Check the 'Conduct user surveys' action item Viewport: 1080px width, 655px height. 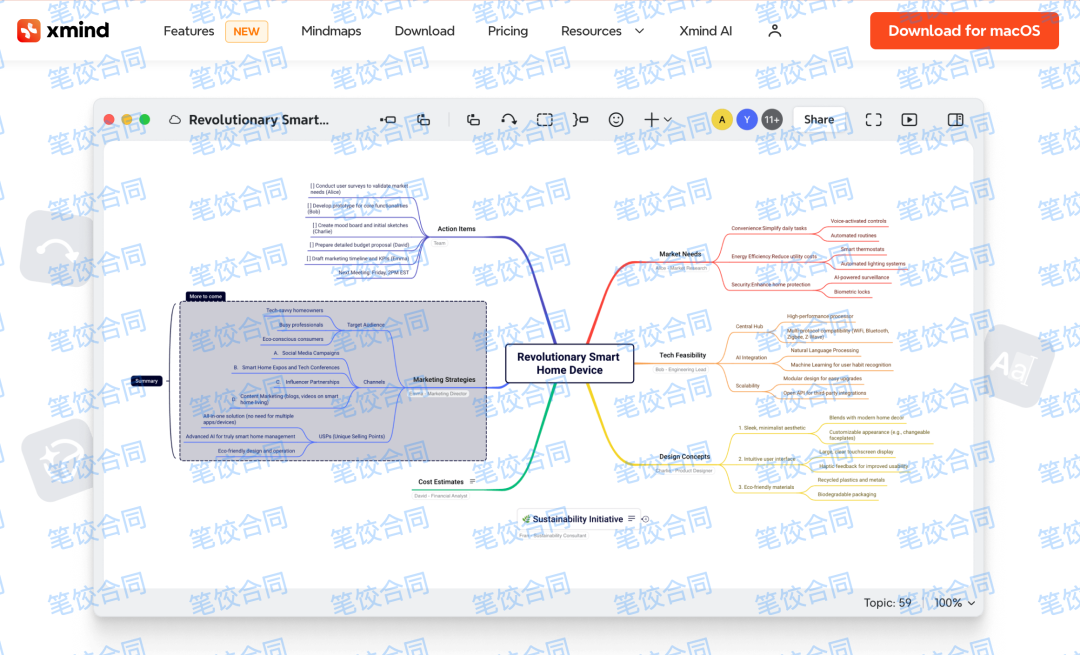point(313,186)
